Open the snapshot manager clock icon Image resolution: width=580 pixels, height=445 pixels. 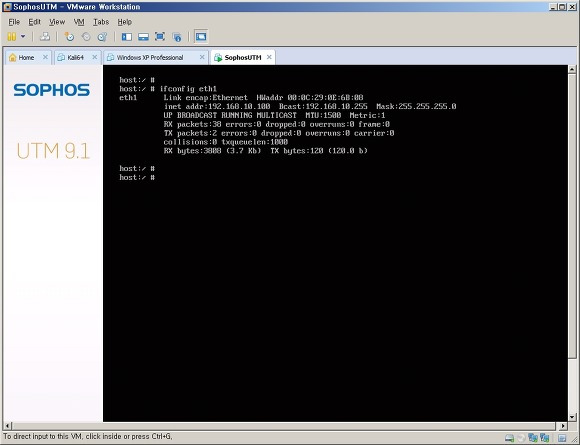pyautogui.click(x=102, y=37)
